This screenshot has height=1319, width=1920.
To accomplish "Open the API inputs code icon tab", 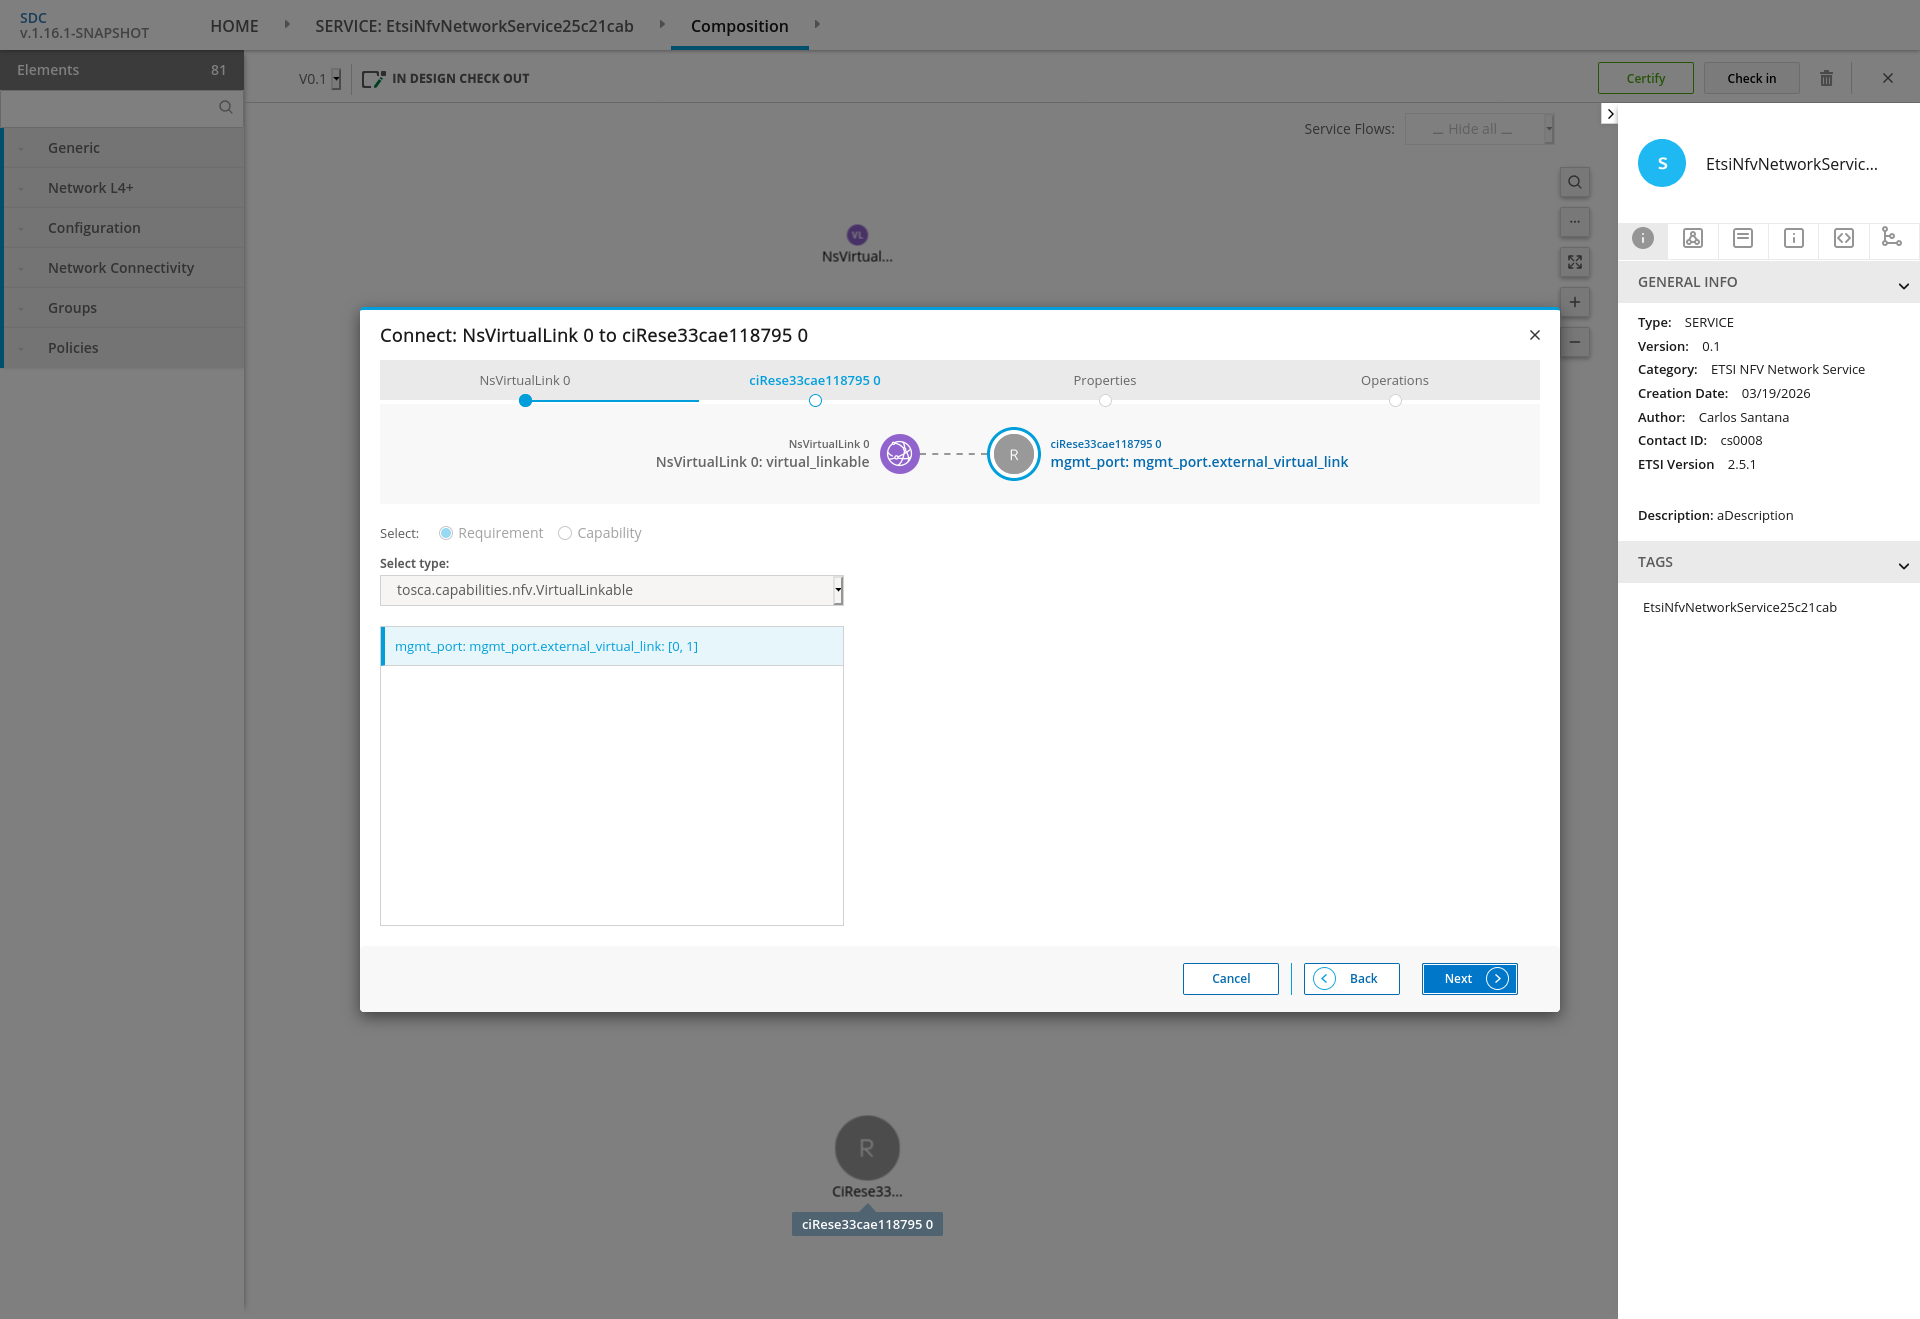I will point(1844,238).
